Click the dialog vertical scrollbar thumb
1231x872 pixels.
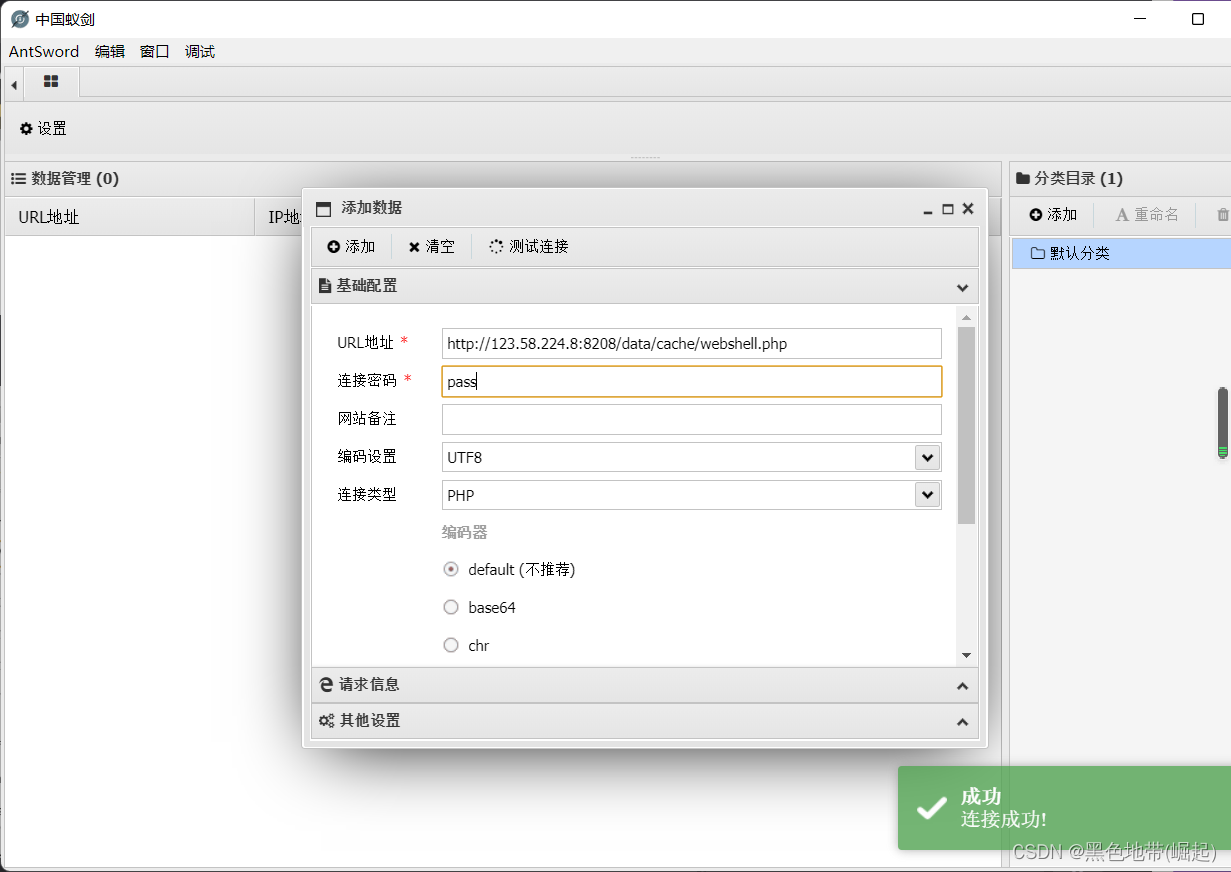966,425
